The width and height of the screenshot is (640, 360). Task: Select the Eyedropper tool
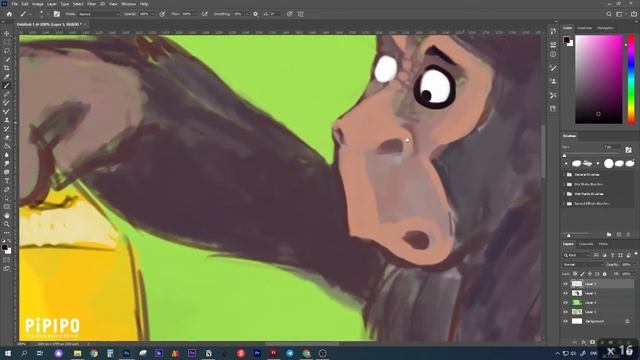(x=7, y=77)
